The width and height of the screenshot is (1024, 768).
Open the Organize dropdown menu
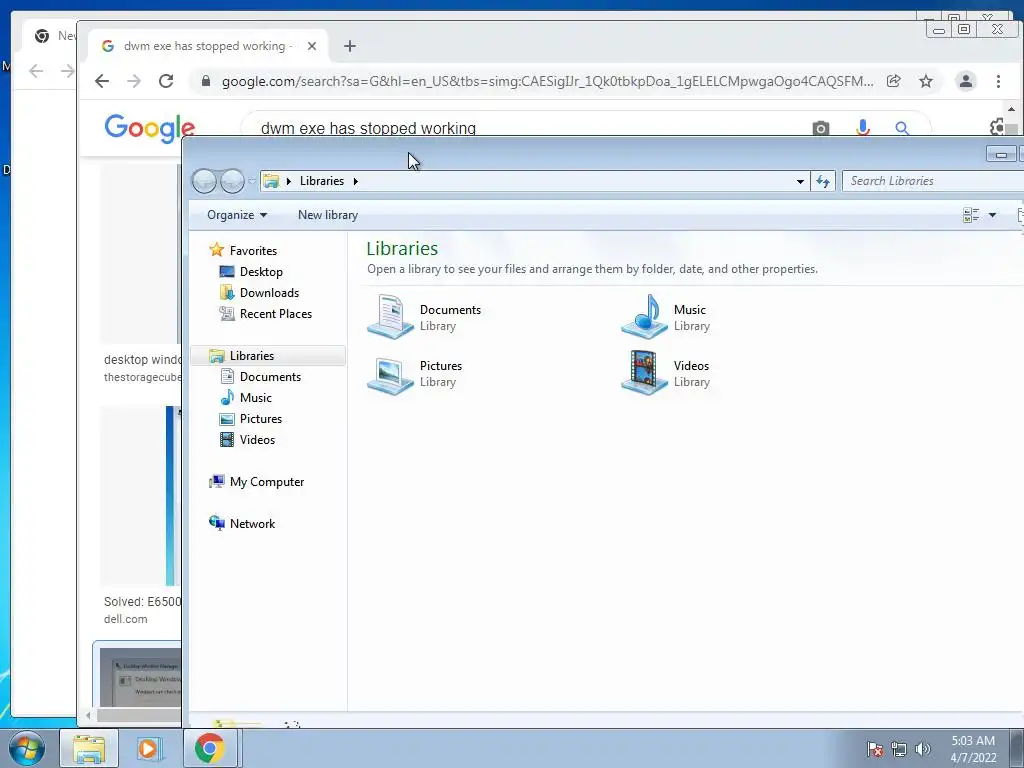[x=236, y=215]
